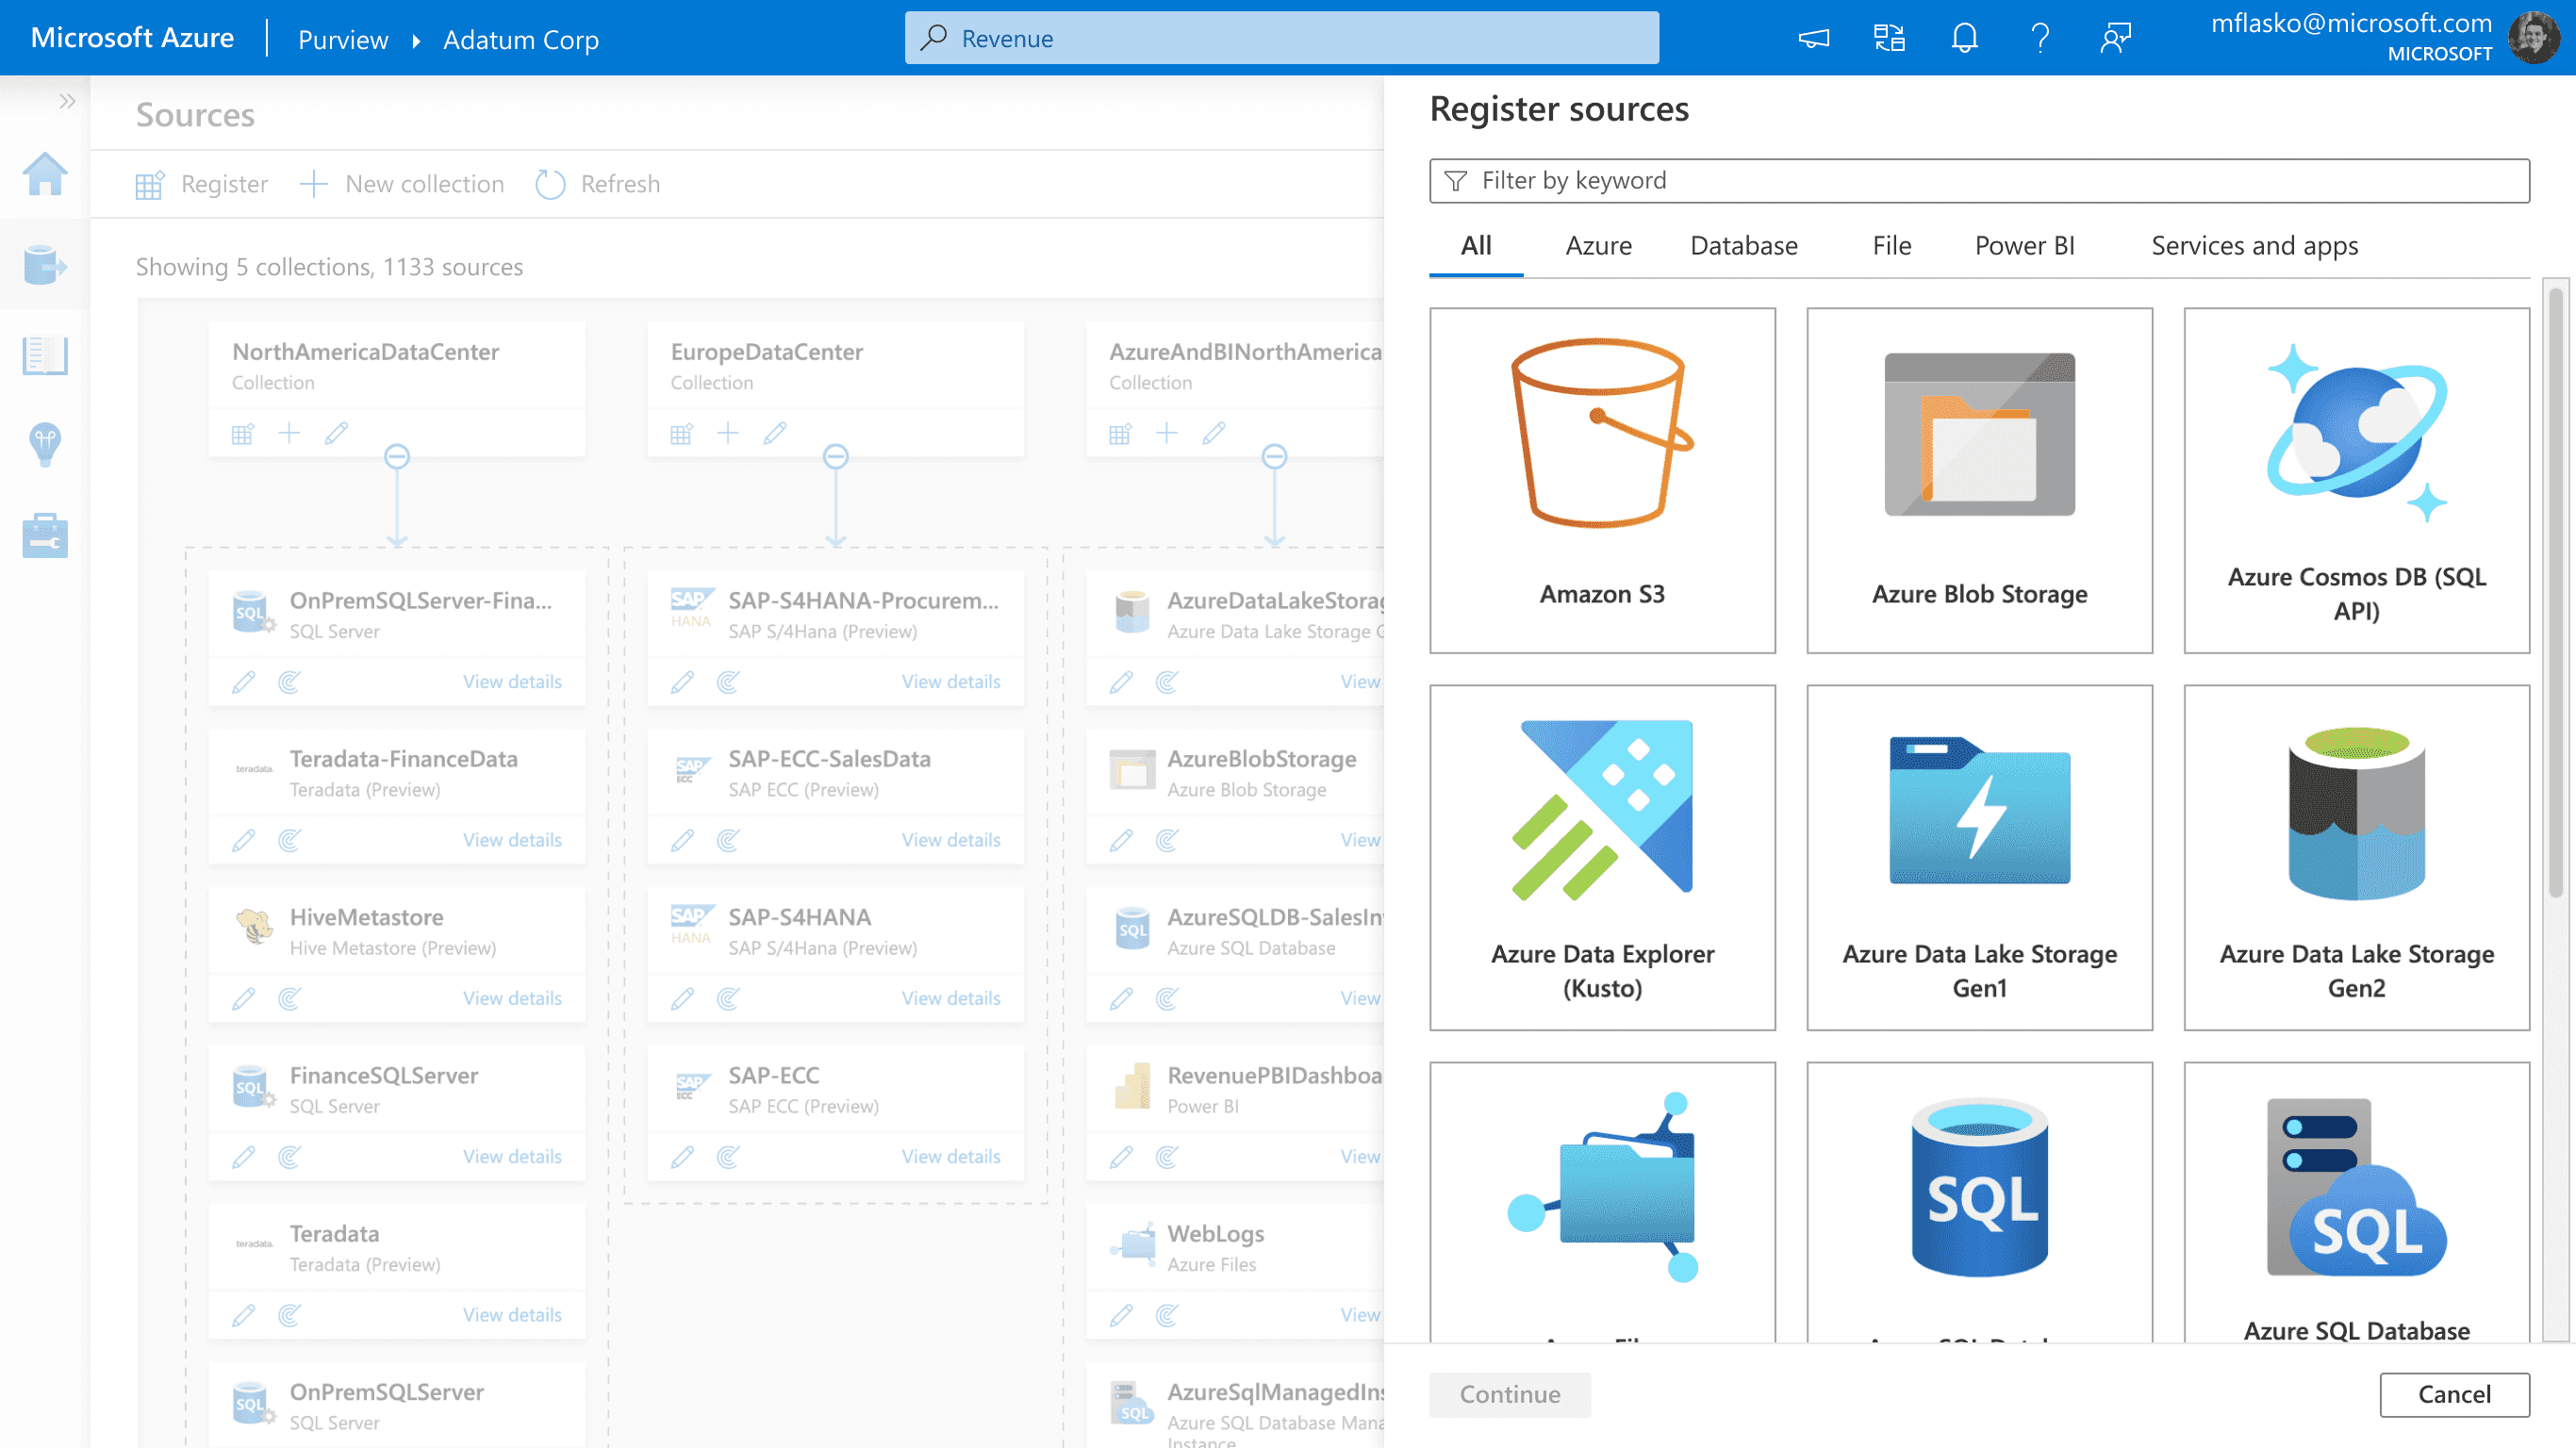Viewport: 2576px width, 1448px height.
Task: Select the Azure Data Explorer (Kusto) tile
Action: pos(1602,857)
